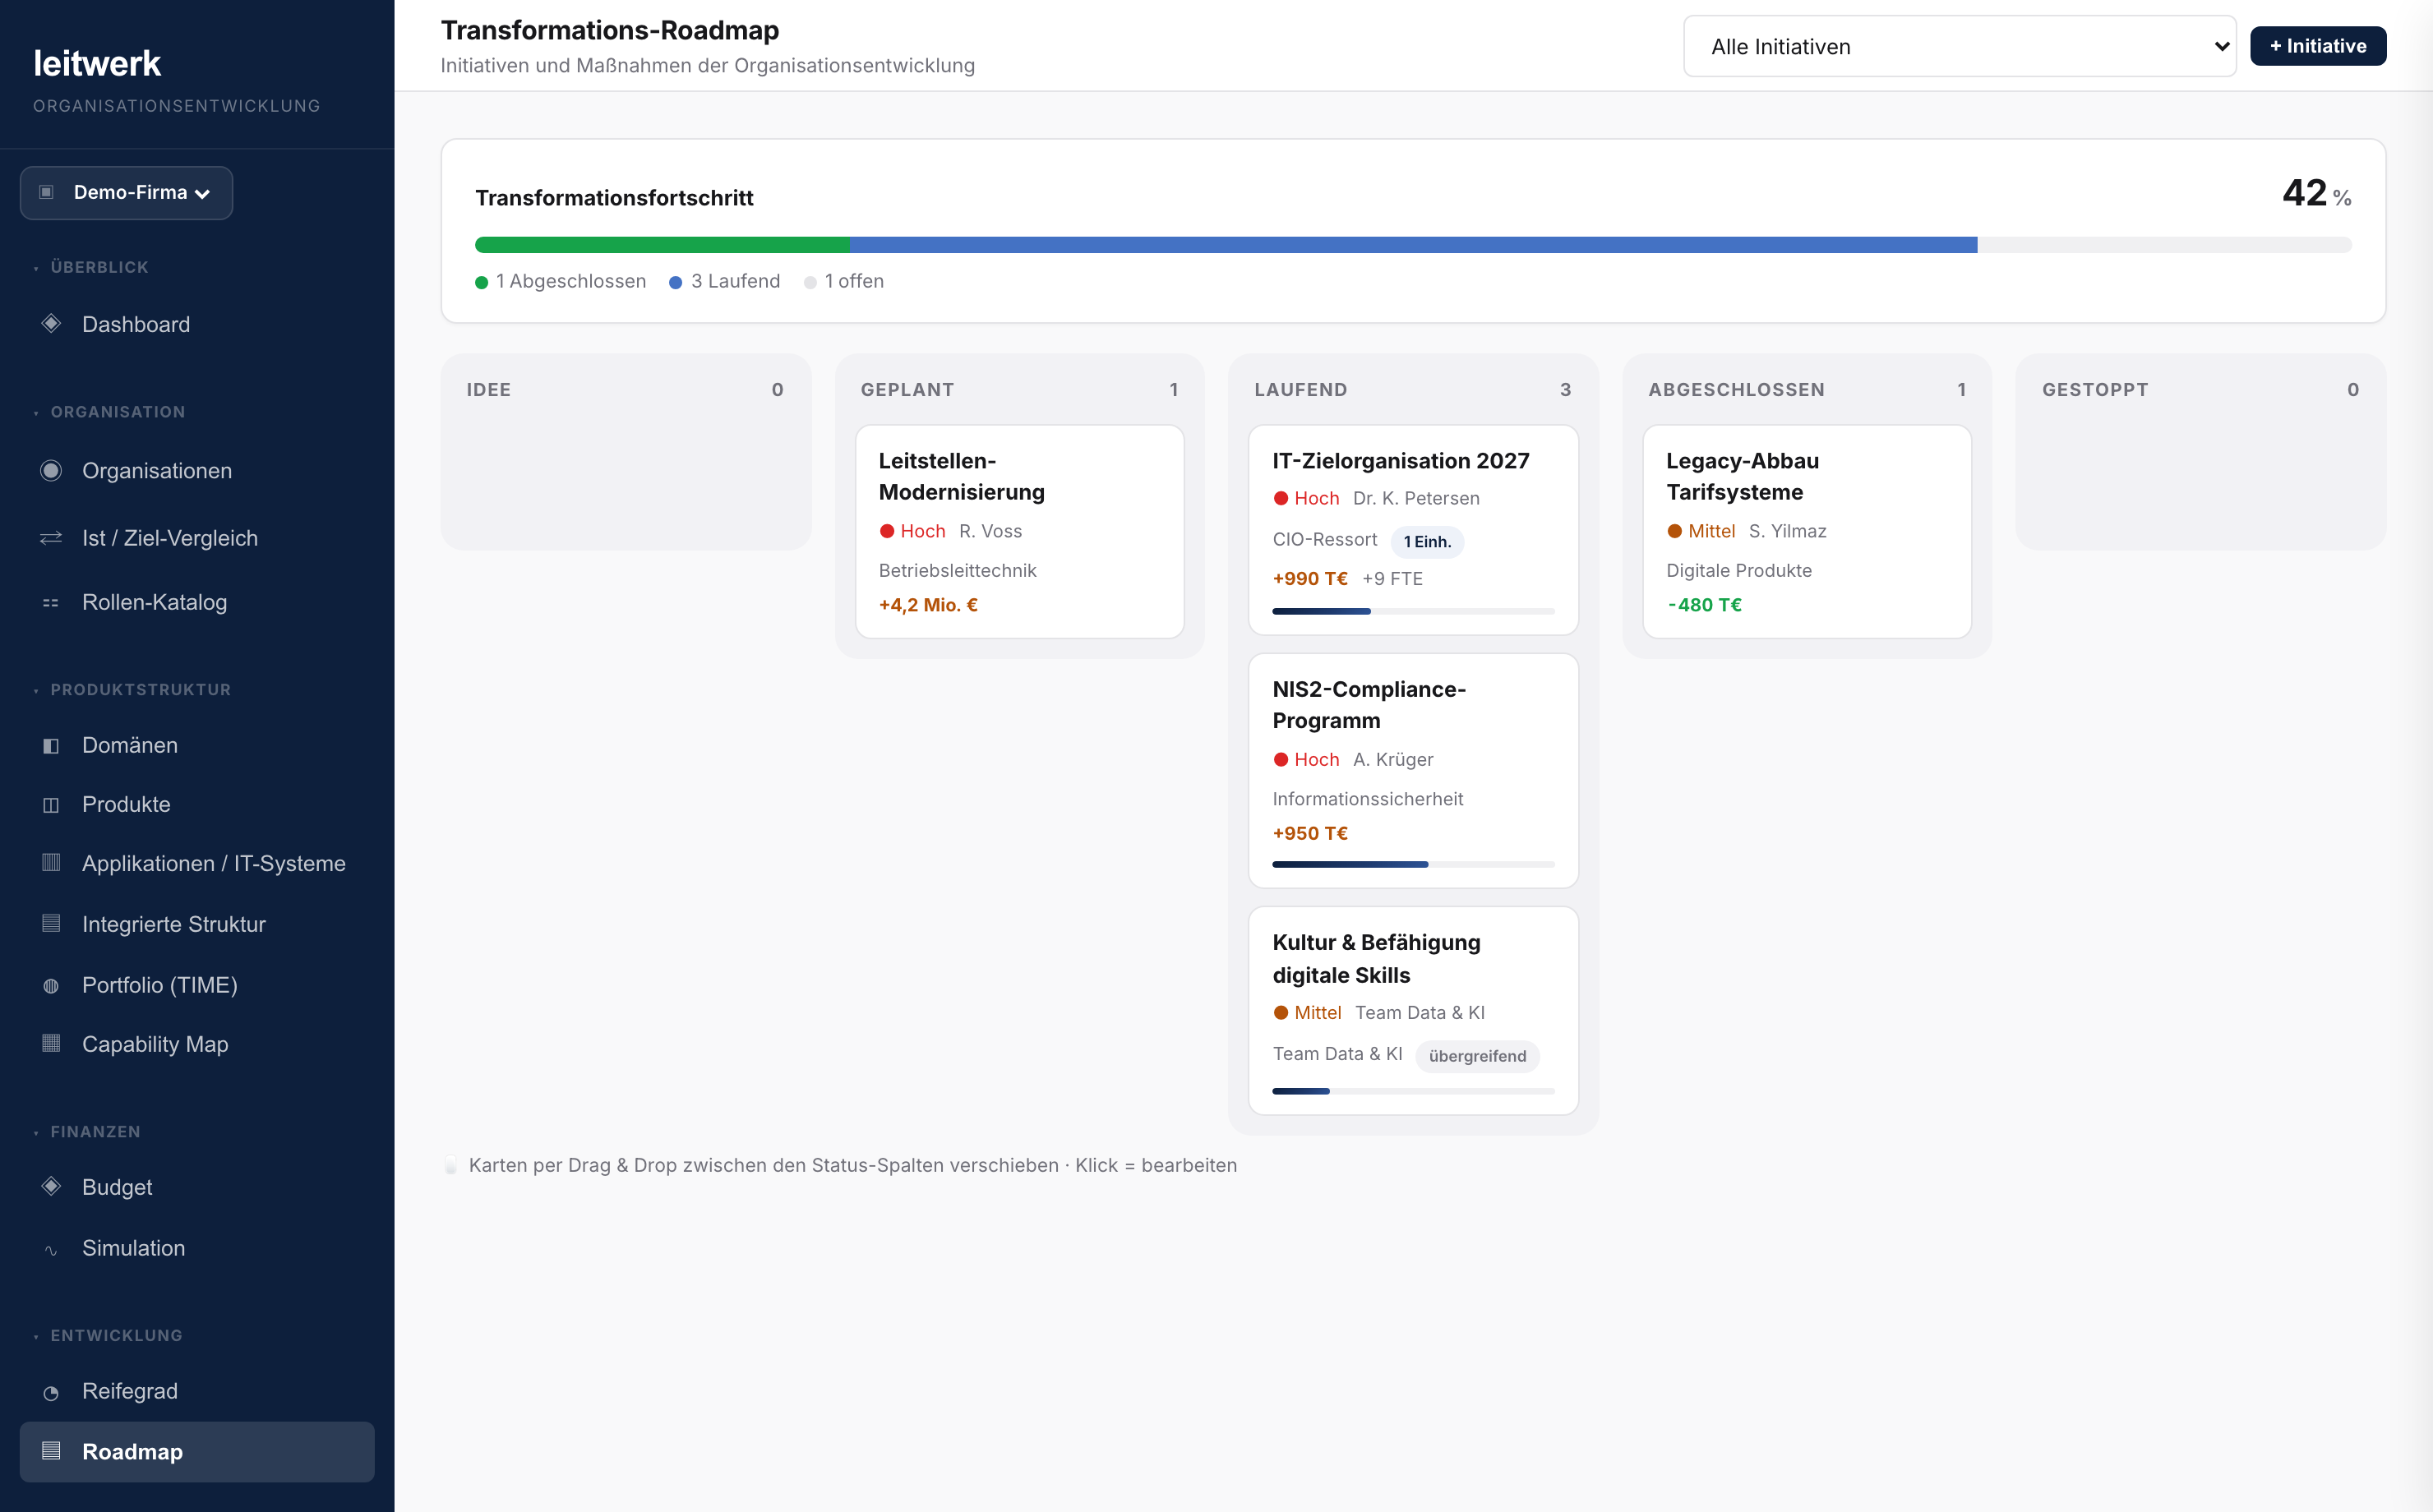The width and height of the screenshot is (2433, 1512).
Task: Click the Simulation wave icon
Action: 51,1250
